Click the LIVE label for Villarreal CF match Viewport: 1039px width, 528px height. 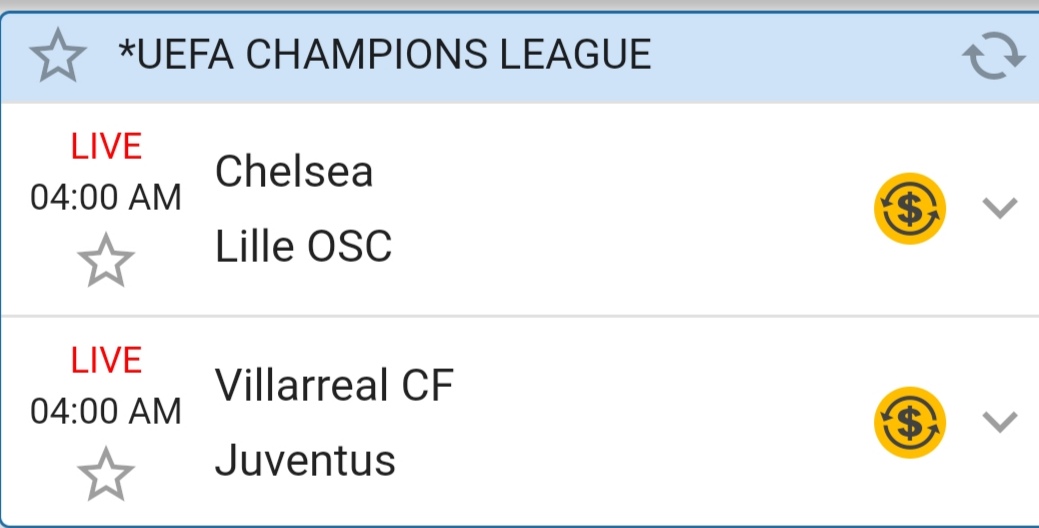pos(106,360)
